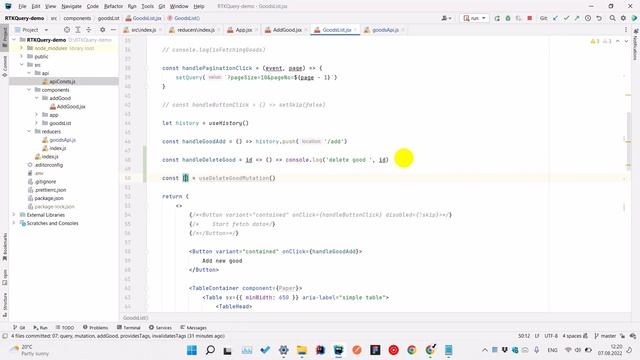Expand the node_modules folder

[x=22, y=48]
